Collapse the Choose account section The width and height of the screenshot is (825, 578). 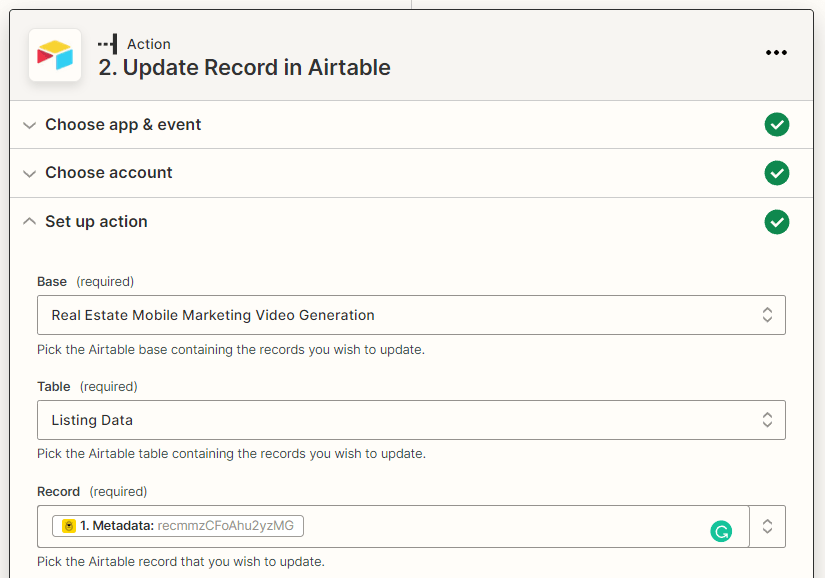29,172
